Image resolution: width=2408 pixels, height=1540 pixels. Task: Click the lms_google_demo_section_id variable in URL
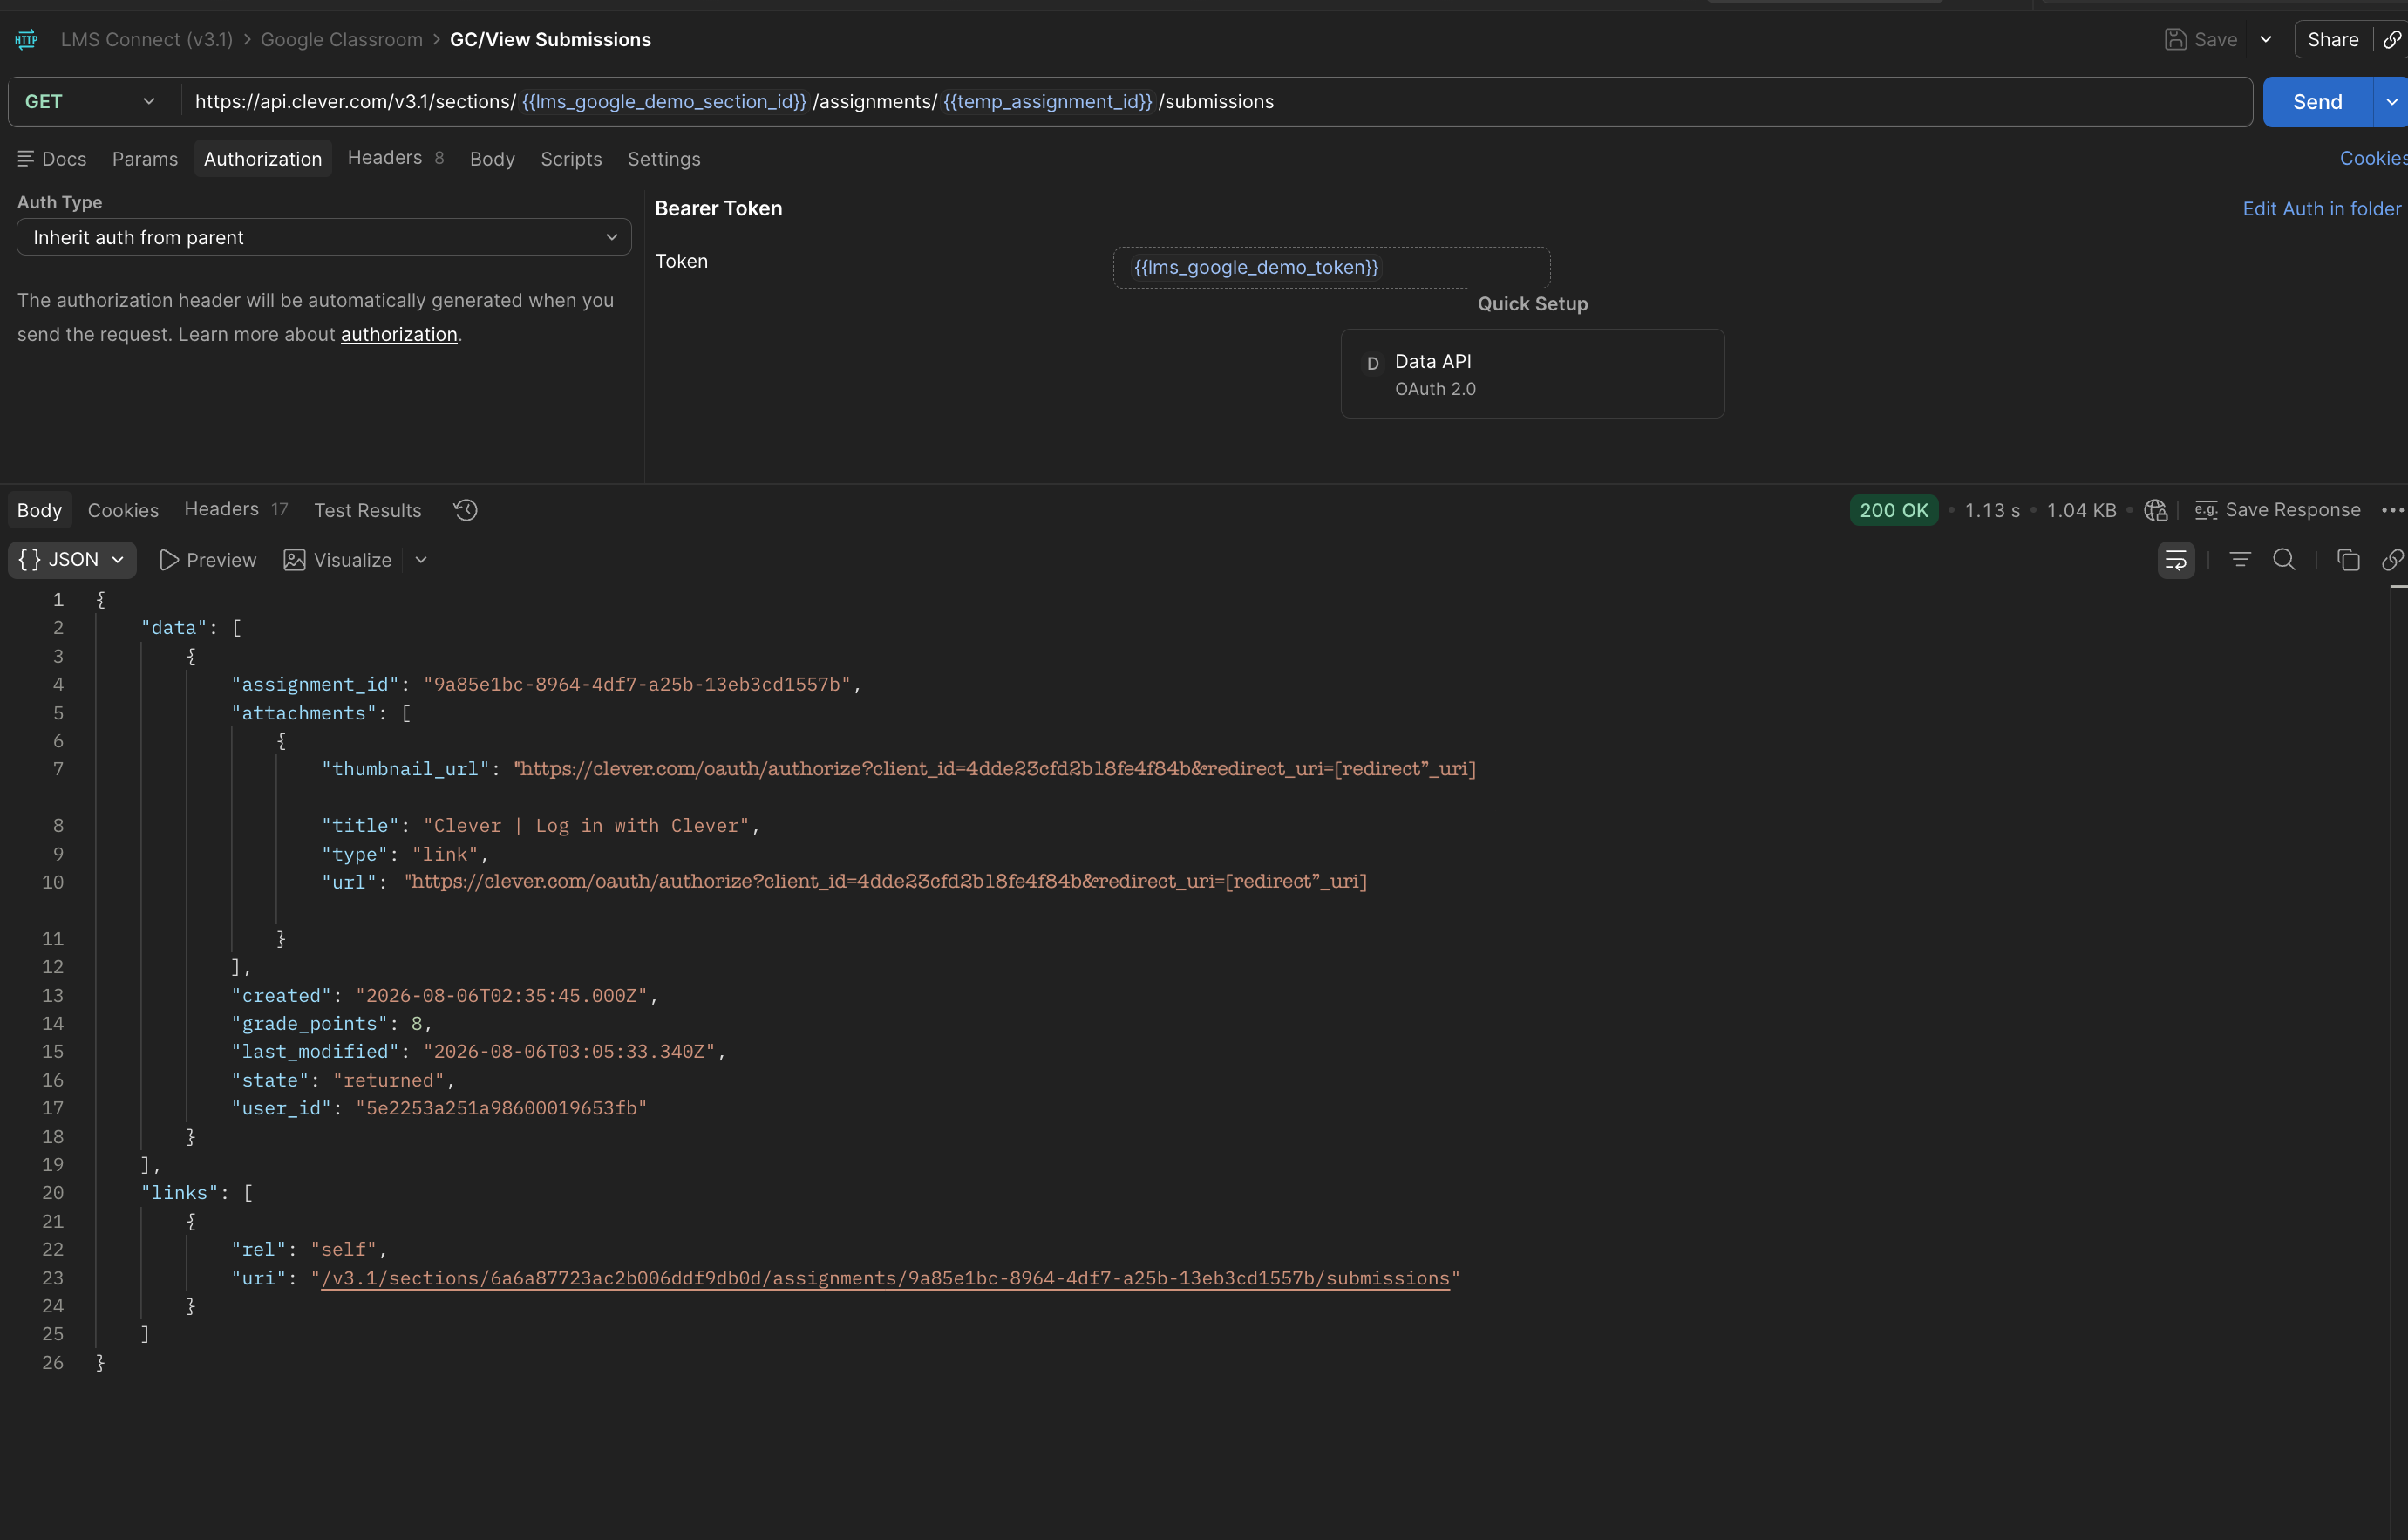[664, 101]
